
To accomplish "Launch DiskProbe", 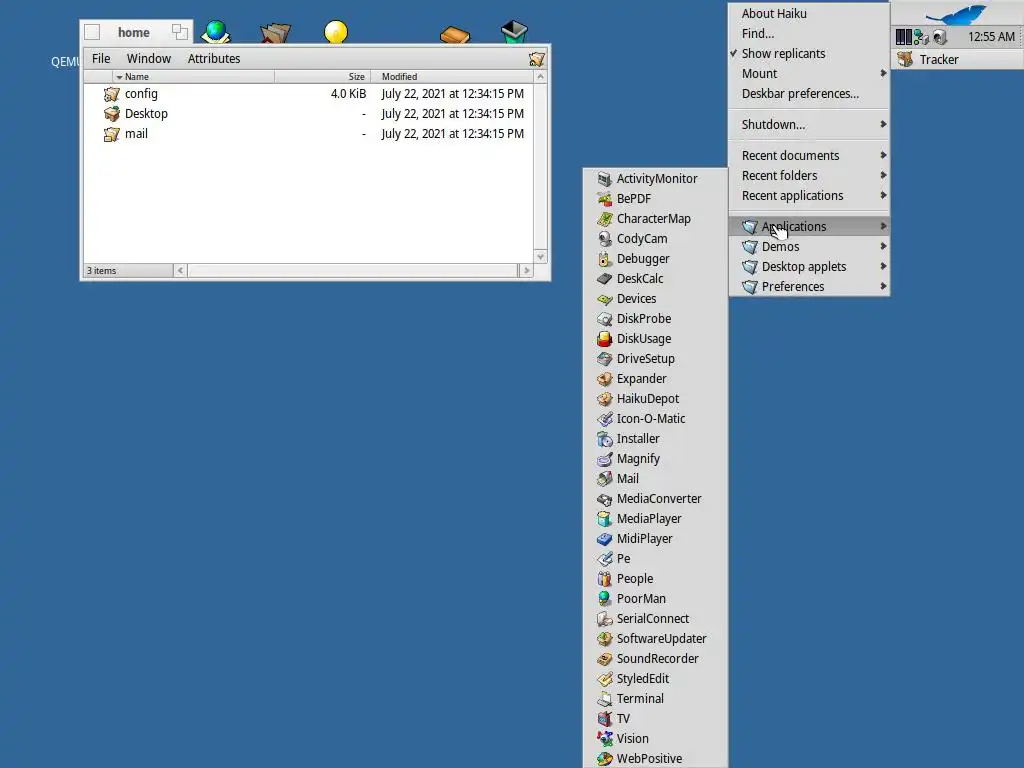I will (655, 319).
